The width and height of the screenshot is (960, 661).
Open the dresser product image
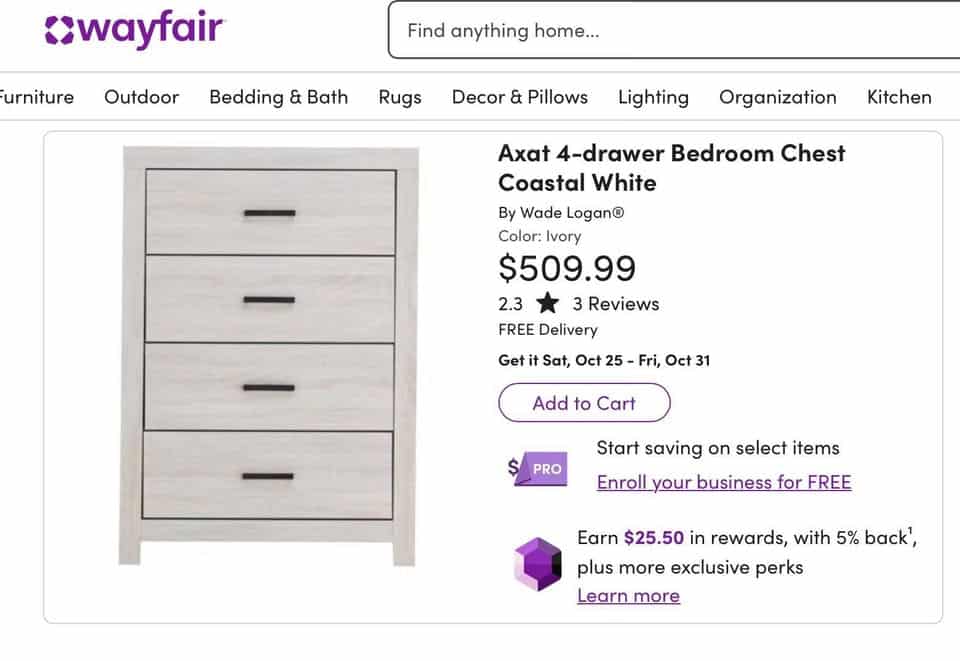(x=268, y=355)
